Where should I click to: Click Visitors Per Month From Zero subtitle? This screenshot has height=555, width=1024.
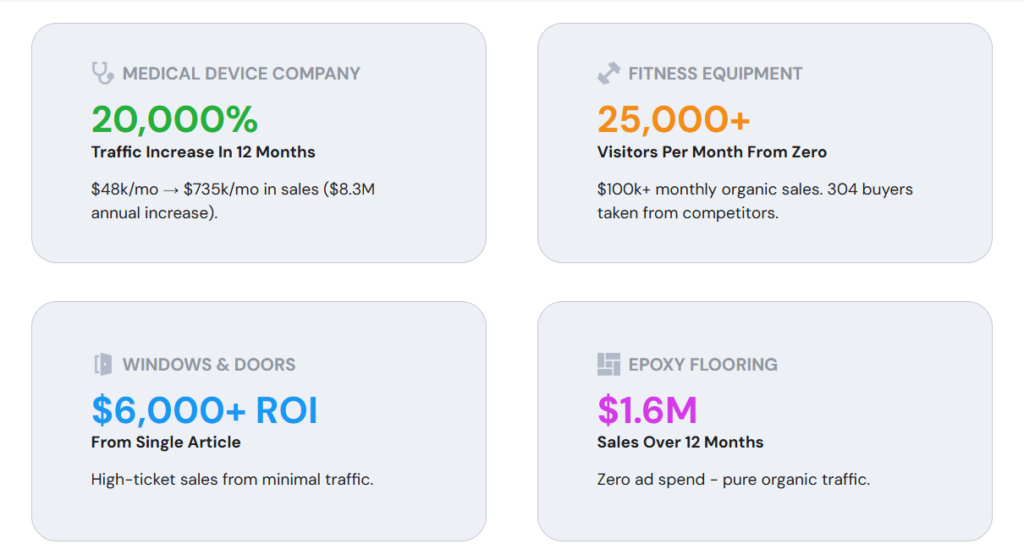tap(712, 152)
